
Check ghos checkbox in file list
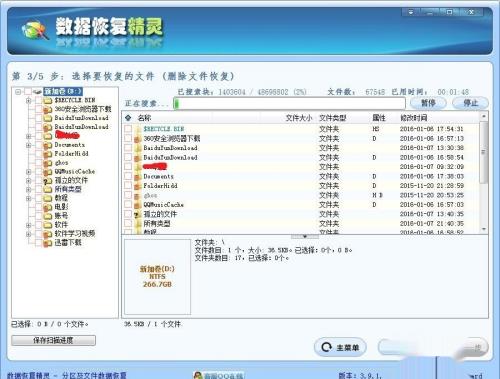(x=128, y=196)
